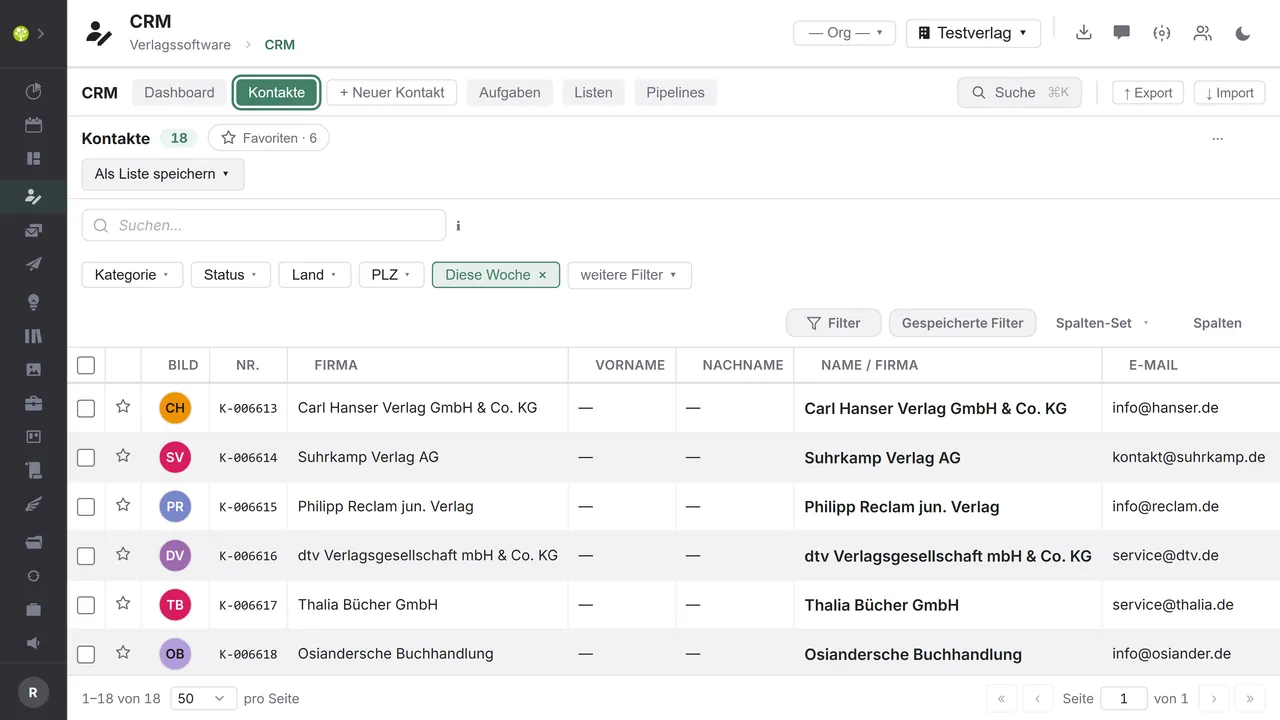Image resolution: width=1280 pixels, height=720 pixels.
Task: Tick checkbox for Carl Hanser Verlag row
Action: 86,408
